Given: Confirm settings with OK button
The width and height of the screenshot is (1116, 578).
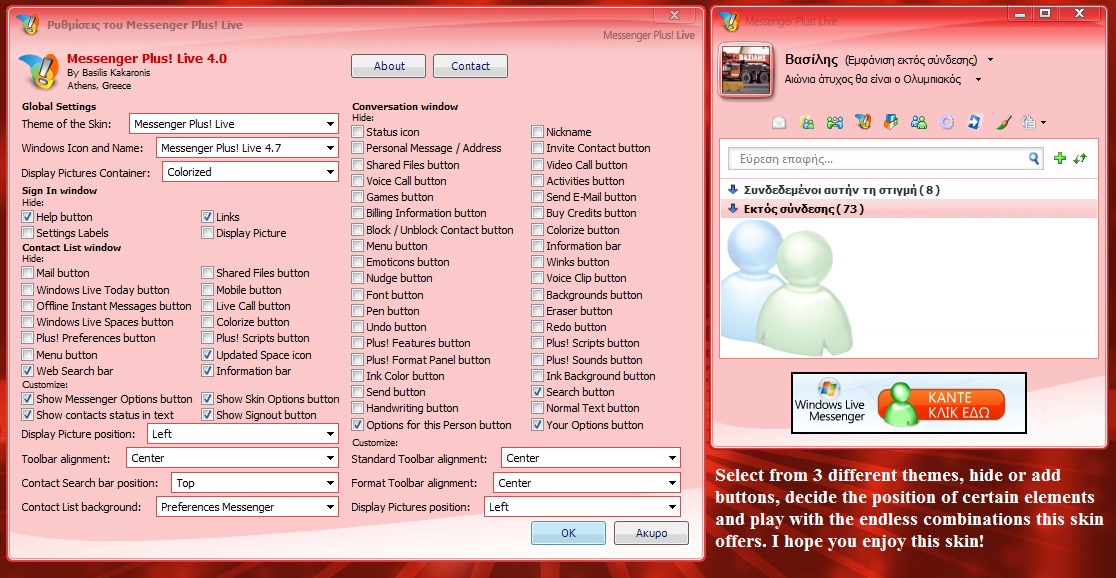Looking at the screenshot, I should tap(568, 533).
